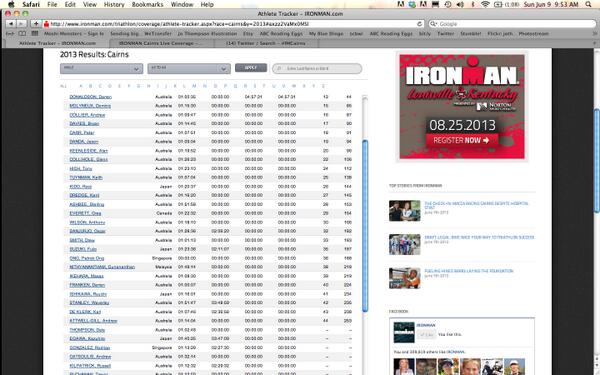
Task: Click the battery status icon
Action: pyautogui.click(x=498, y=4)
